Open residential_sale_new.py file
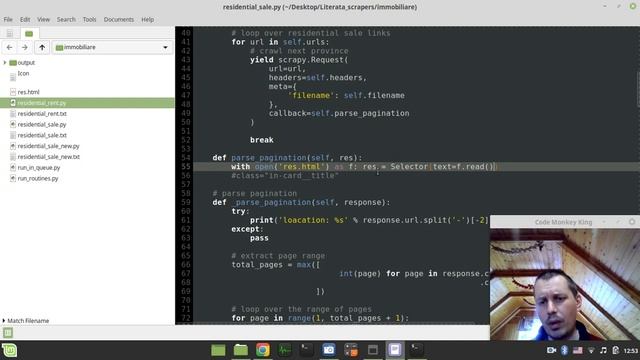 [x=48, y=146]
